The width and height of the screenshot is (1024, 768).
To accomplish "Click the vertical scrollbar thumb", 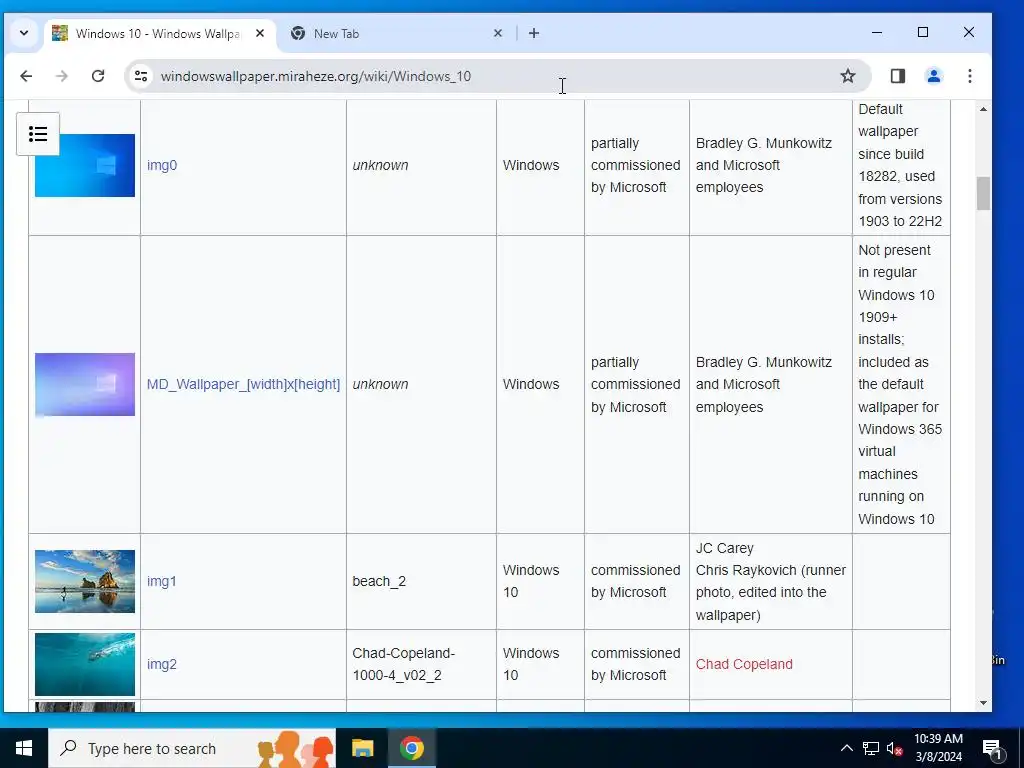I will click(984, 193).
